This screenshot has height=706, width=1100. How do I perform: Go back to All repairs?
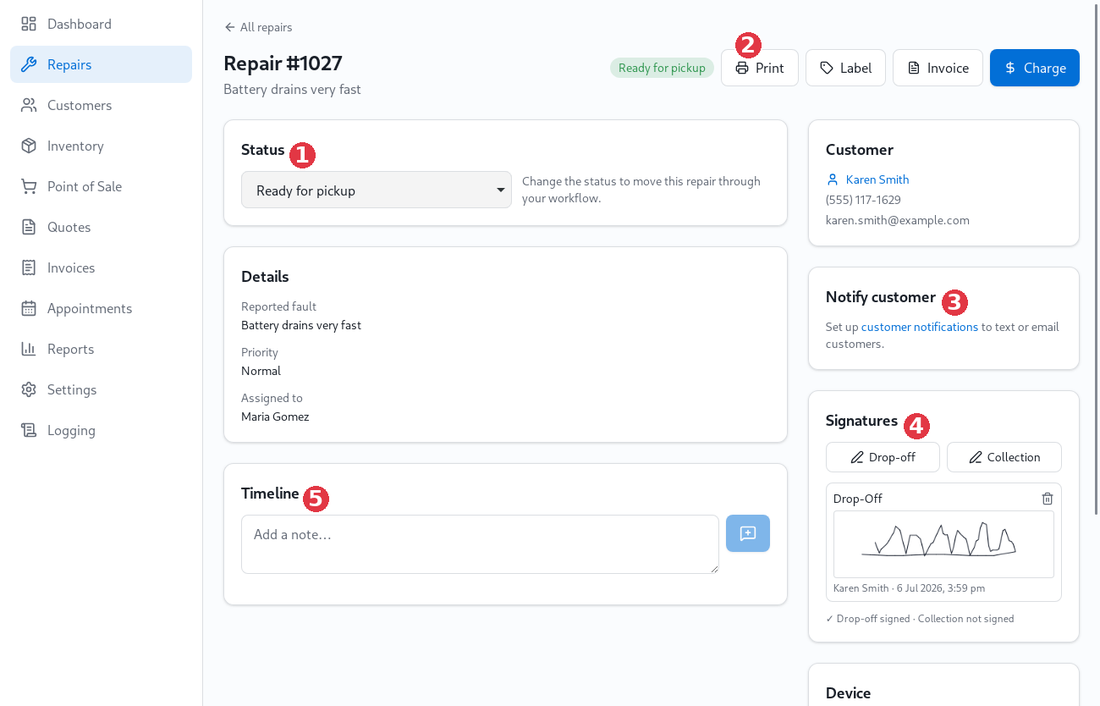pos(258,27)
